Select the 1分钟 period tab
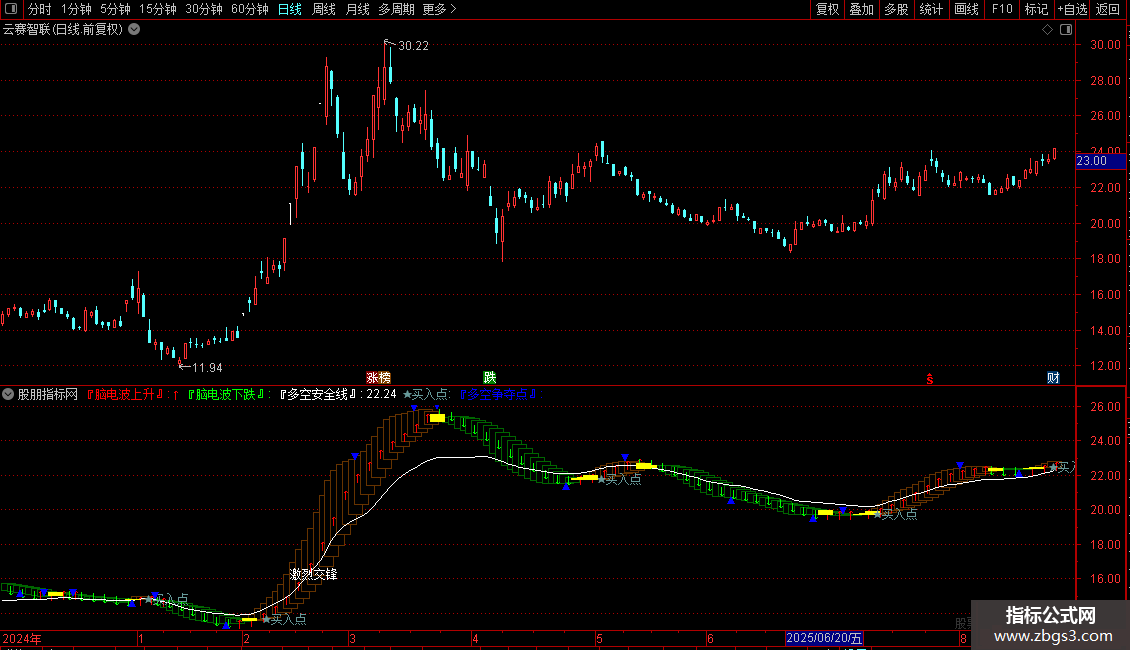The height and width of the screenshot is (650, 1130). 76,9
